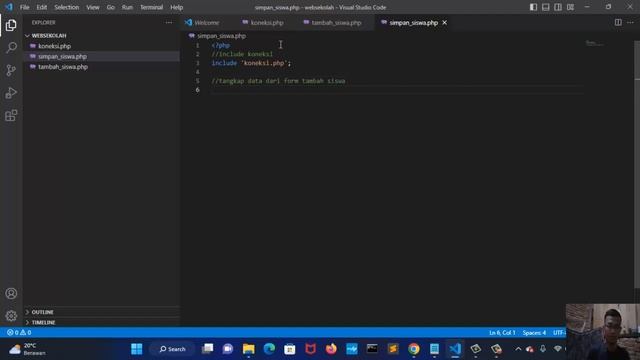Open the File menu
Image resolution: width=640 pixels, height=360 pixels.
[x=24, y=7]
